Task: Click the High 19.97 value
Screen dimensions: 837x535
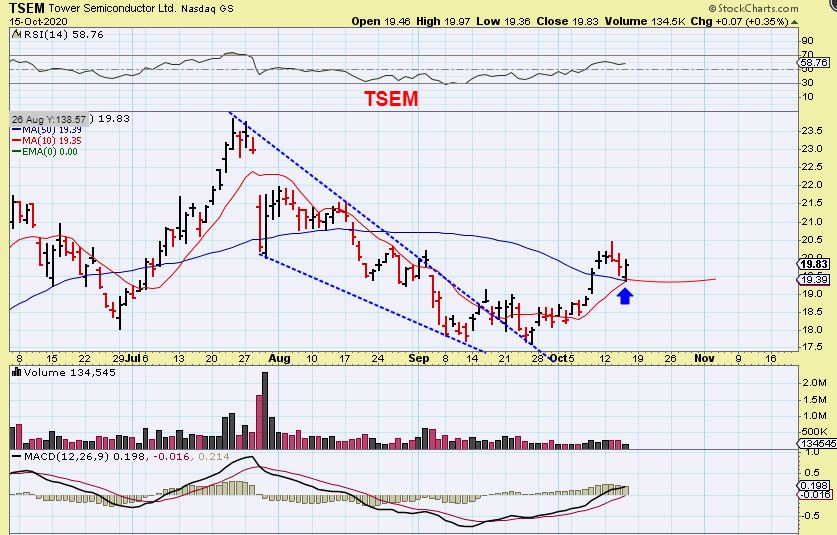Action: pos(443,21)
